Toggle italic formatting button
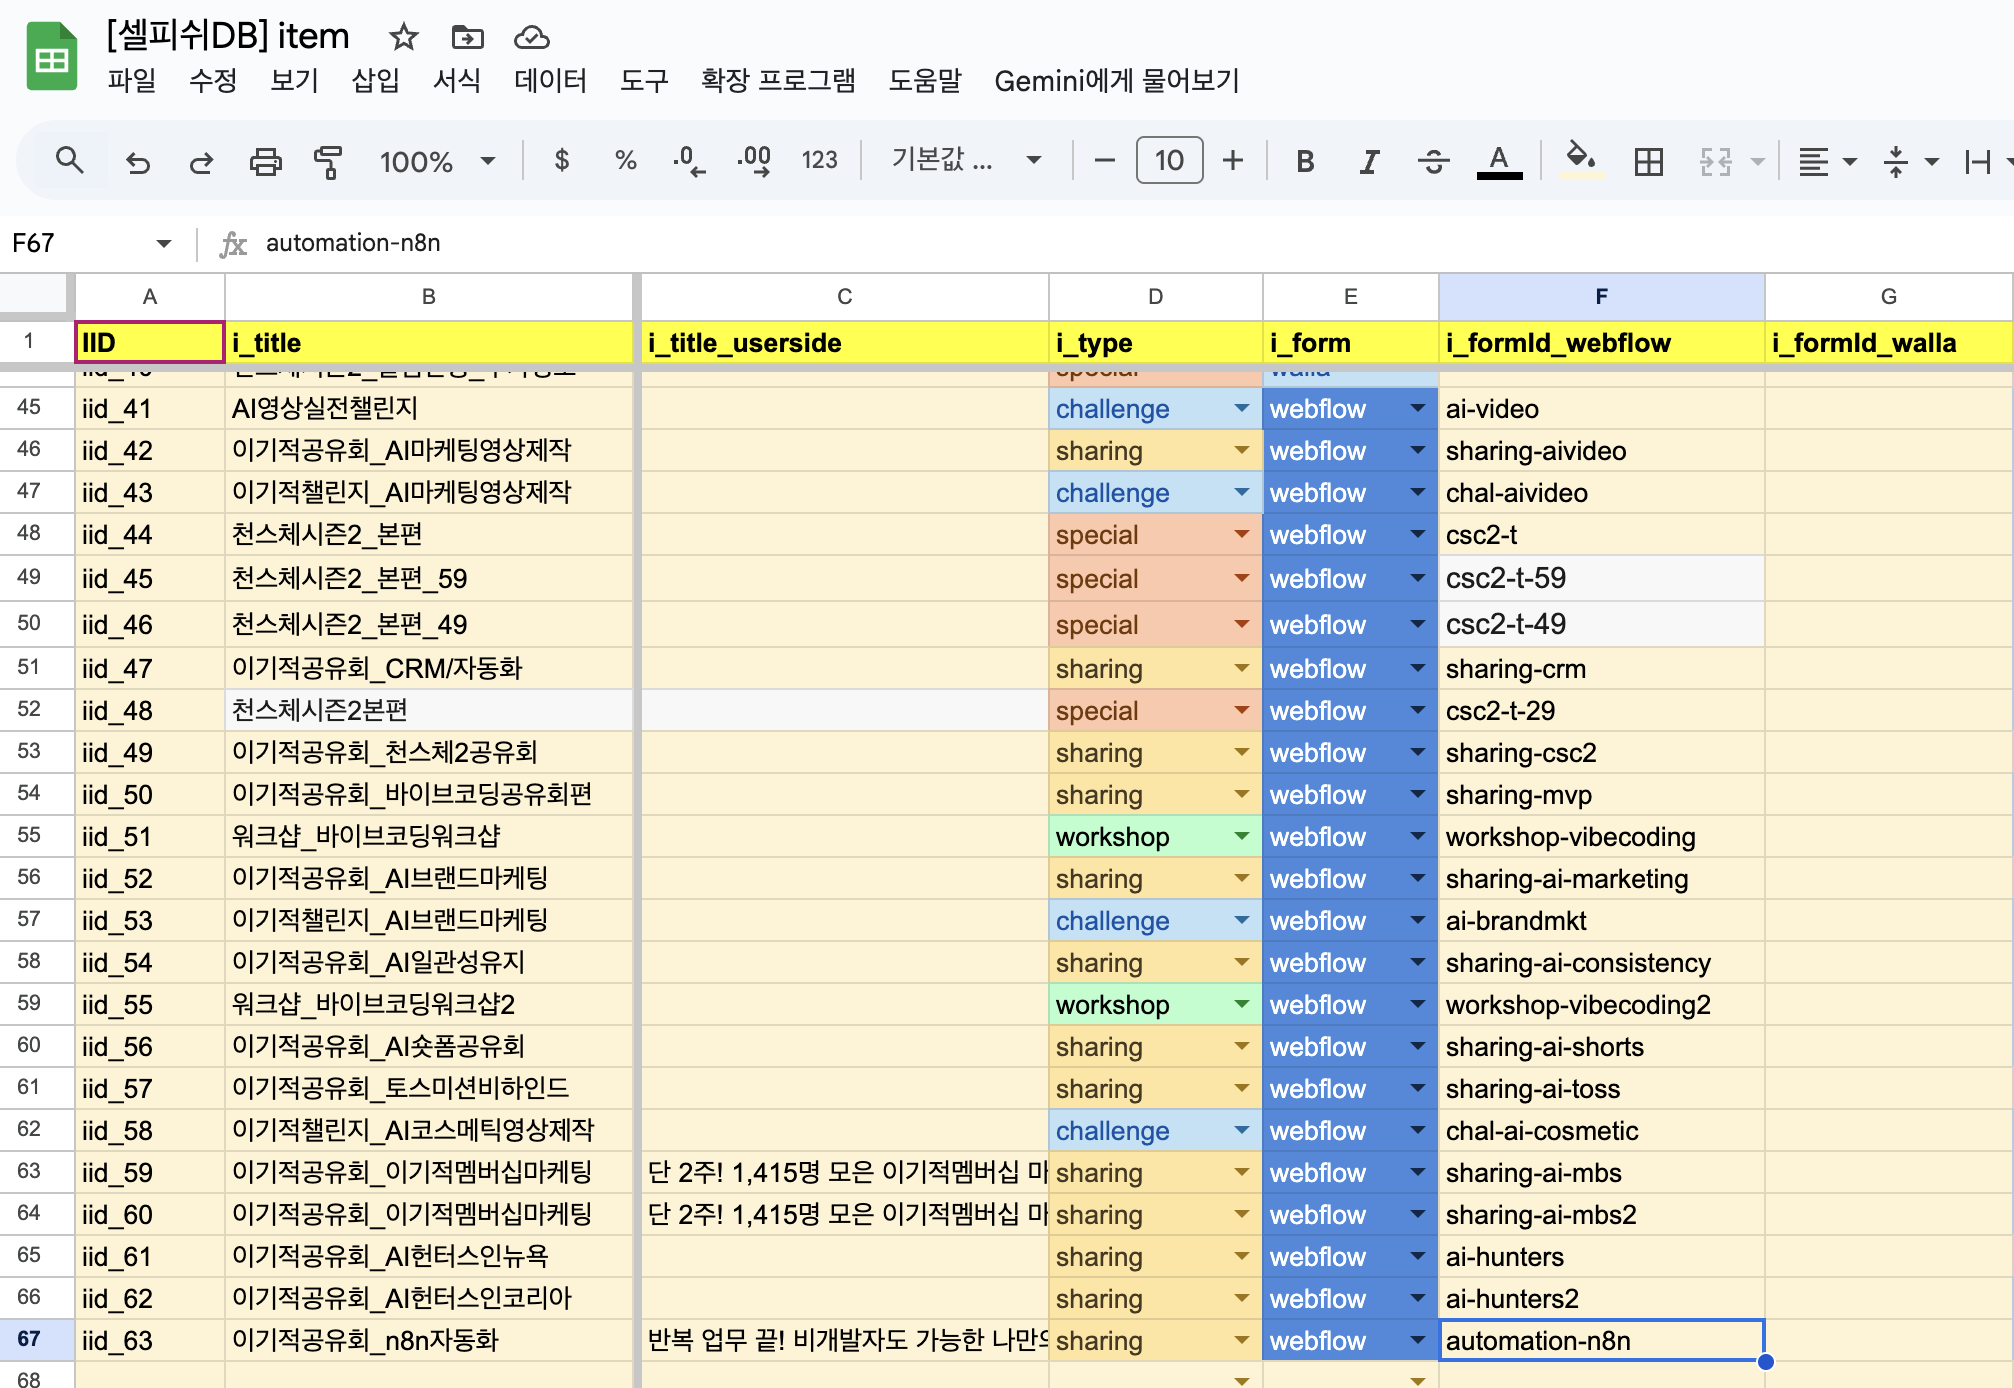This screenshot has width=2014, height=1388. [1369, 161]
